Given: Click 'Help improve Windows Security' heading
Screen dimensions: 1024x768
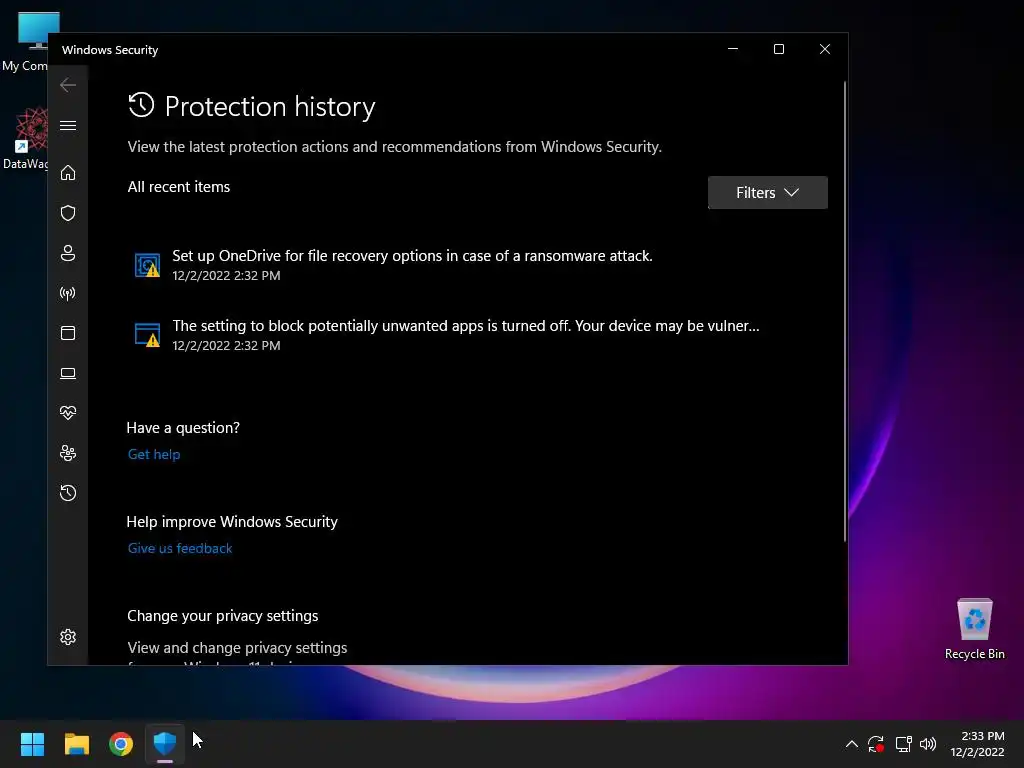Looking at the screenshot, I should pos(232,522).
